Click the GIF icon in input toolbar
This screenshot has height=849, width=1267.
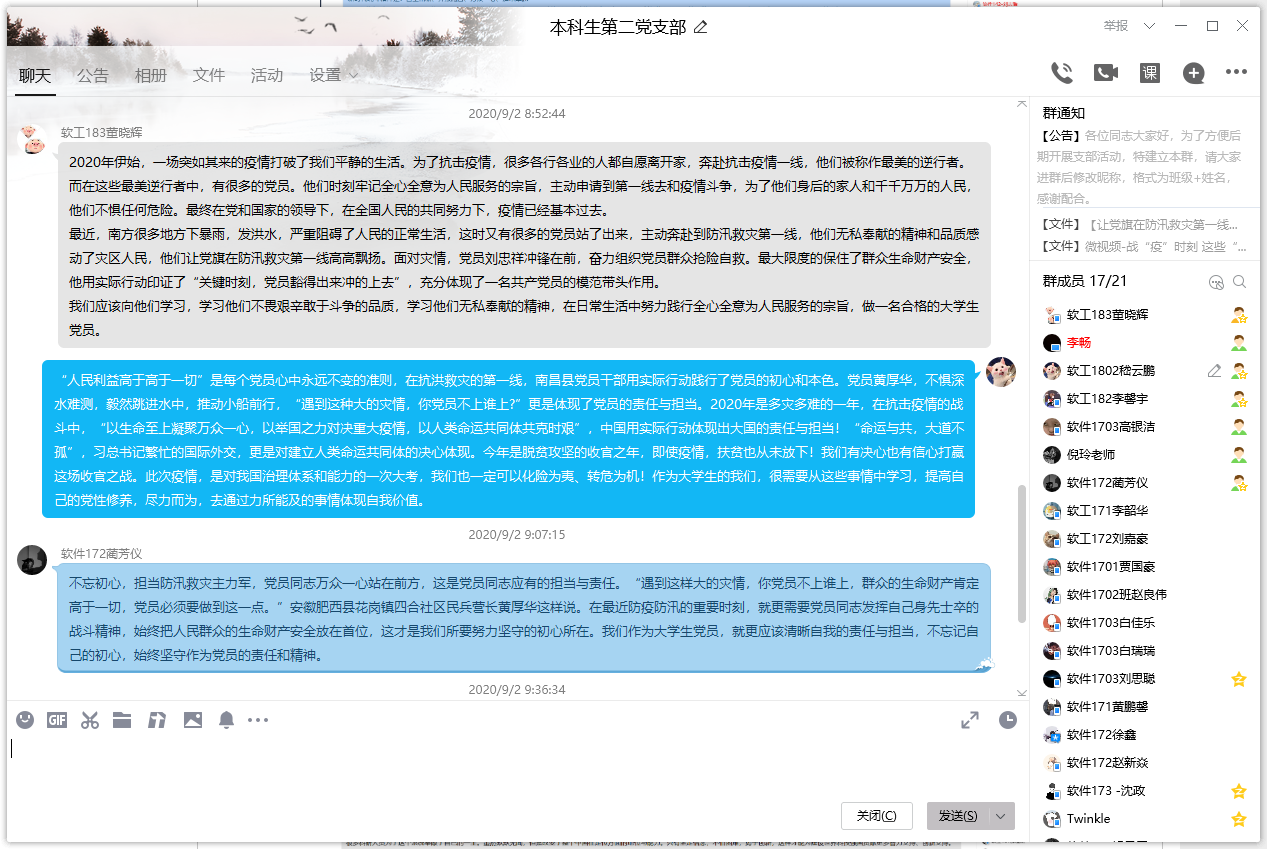[x=57, y=719]
